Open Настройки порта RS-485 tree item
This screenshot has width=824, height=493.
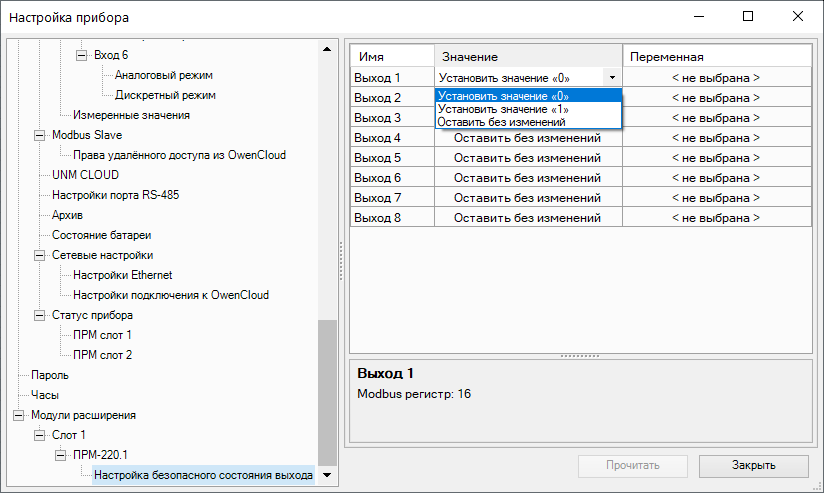[x=115, y=195]
